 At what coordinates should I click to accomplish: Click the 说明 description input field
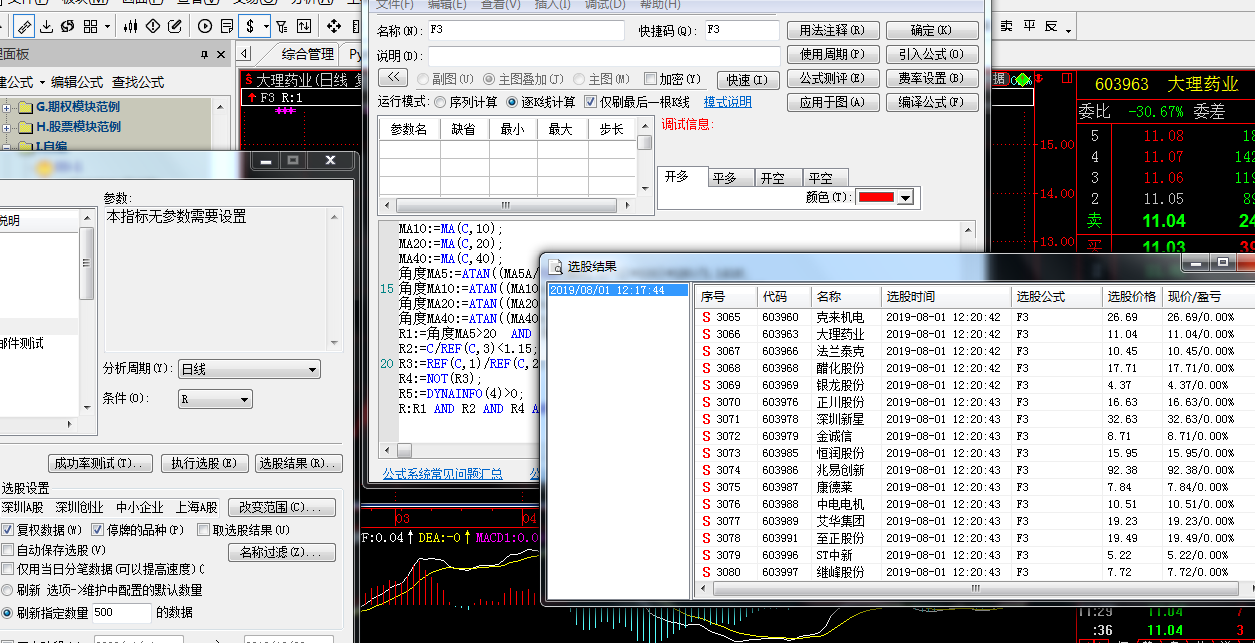(604, 56)
